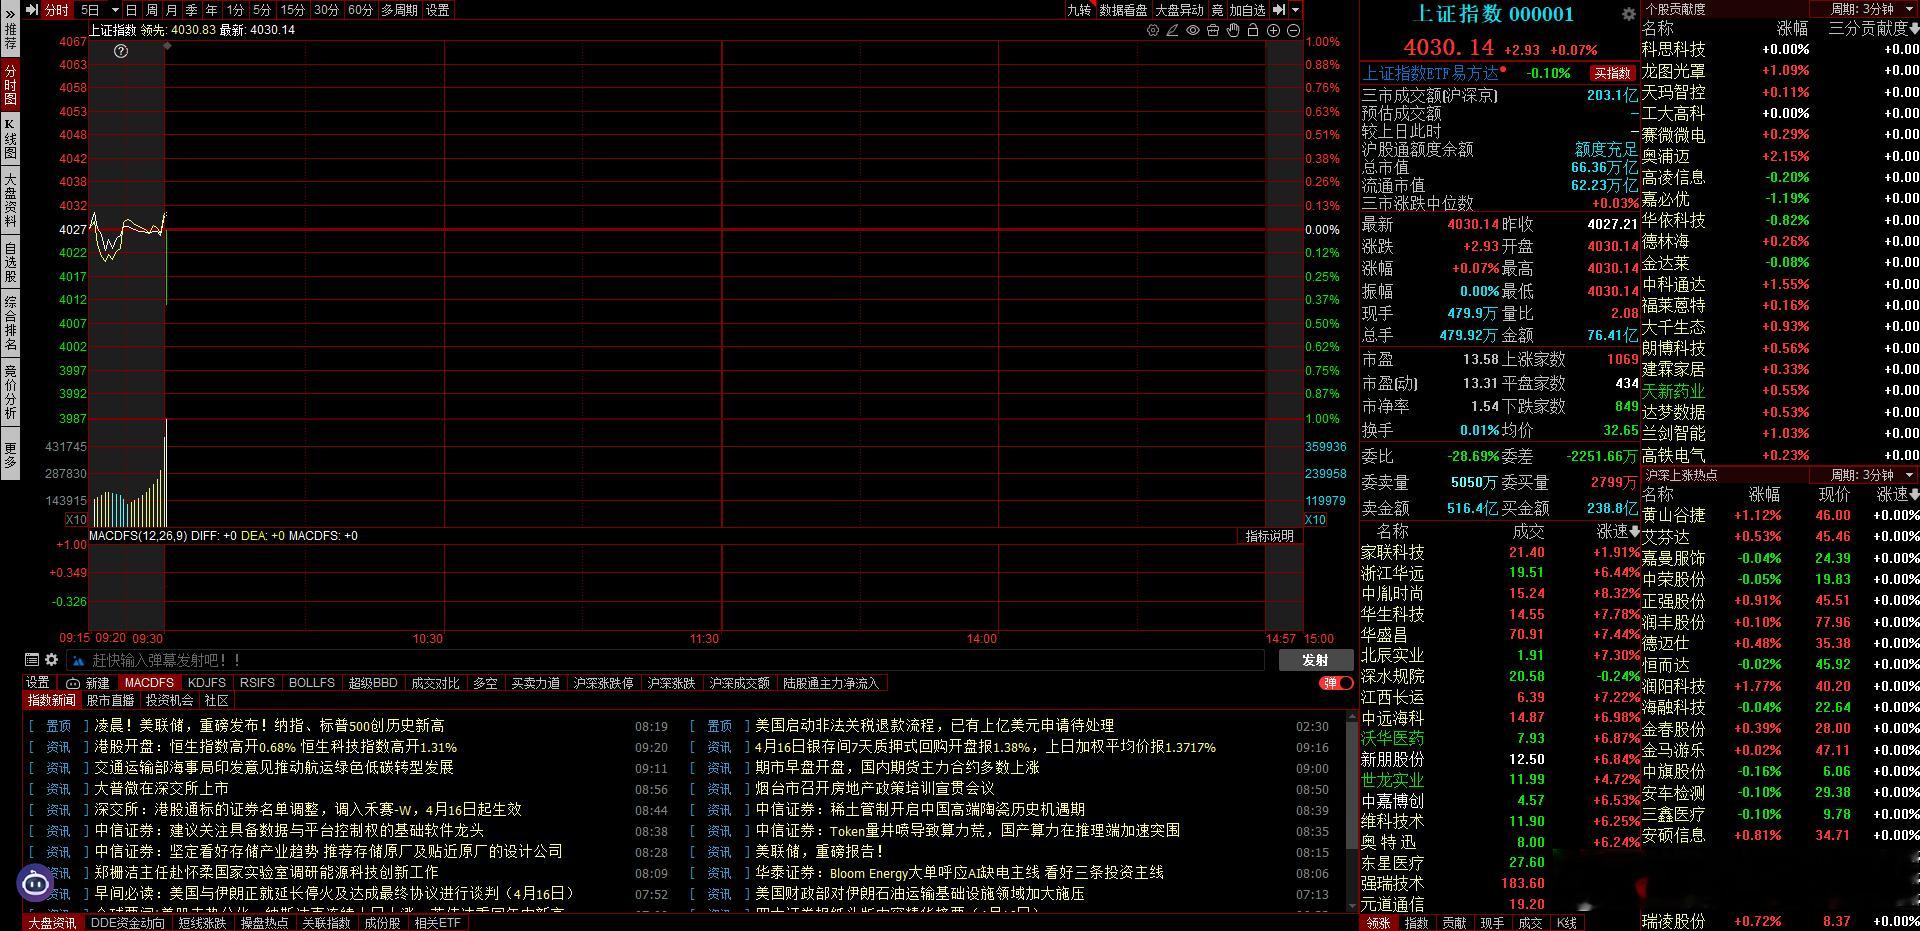This screenshot has height=931, width=1920.
Task: Expand the 5日 period dropdown arrow
Action: [x=115, y=10]
